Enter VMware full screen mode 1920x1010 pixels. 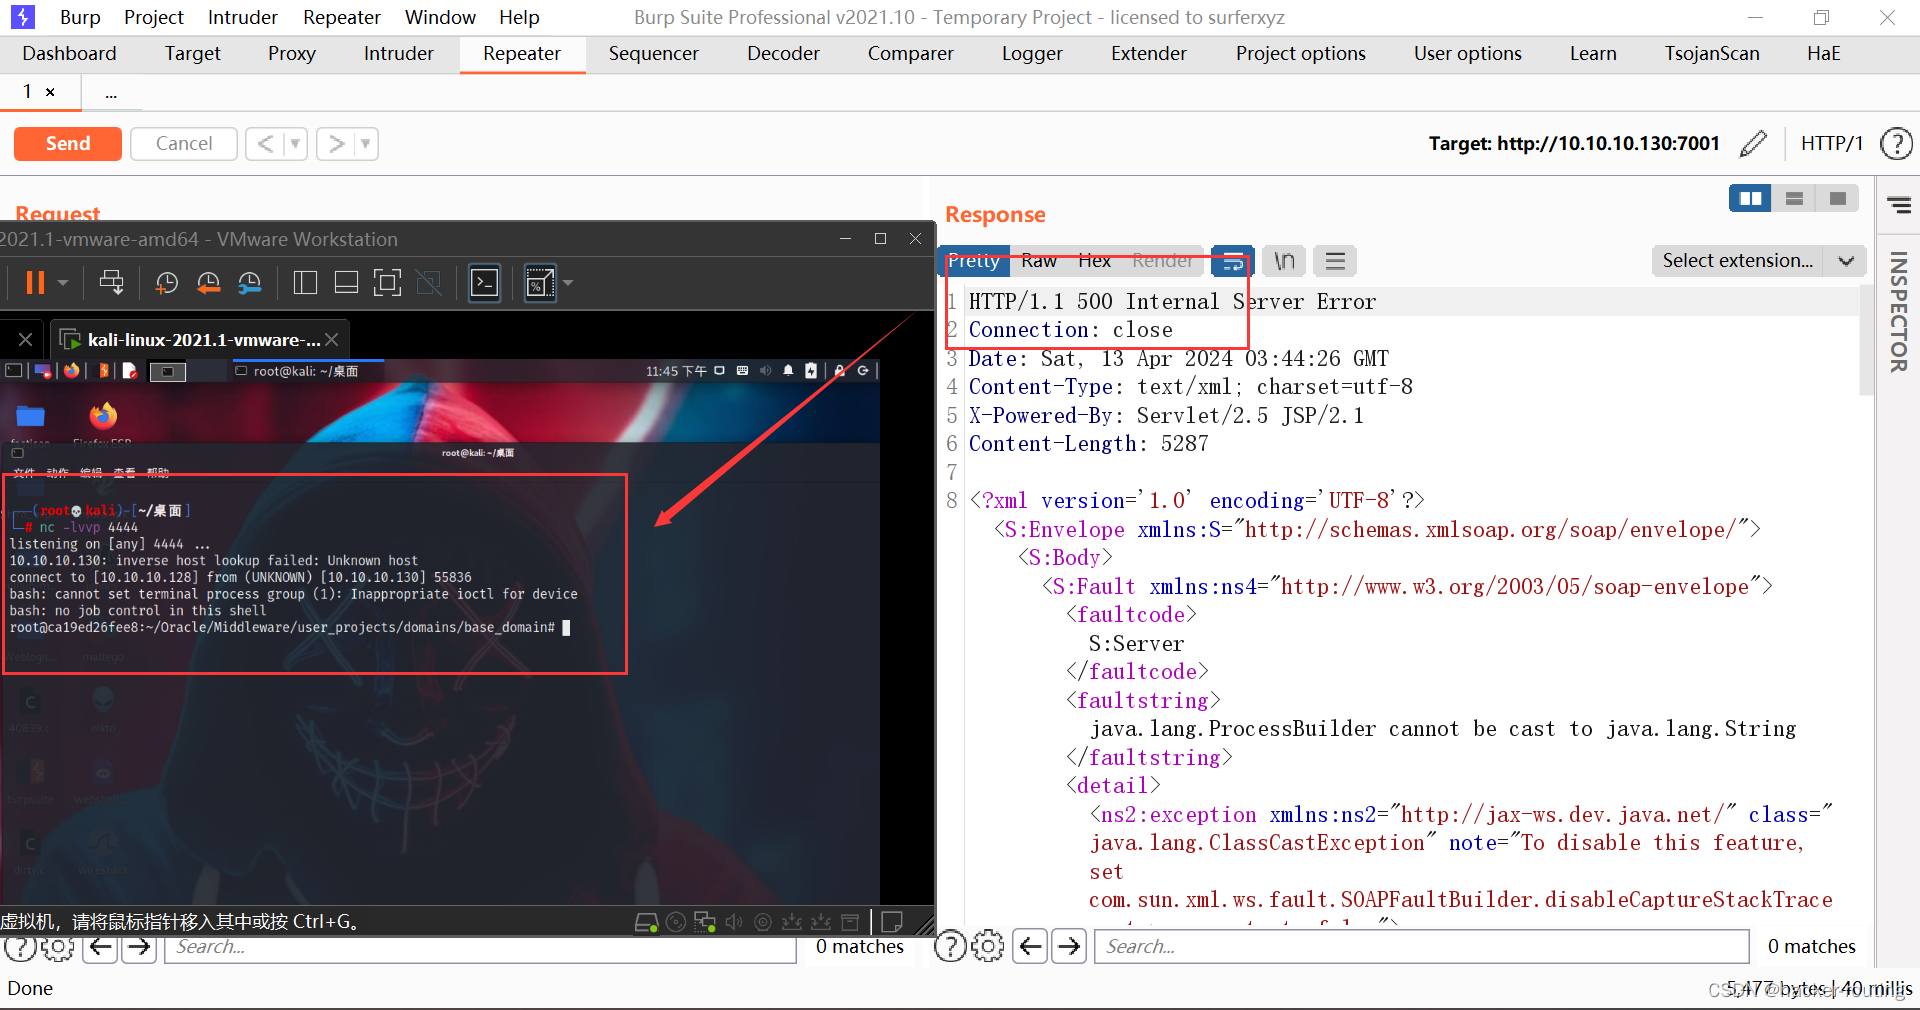(x=387, y=284)
